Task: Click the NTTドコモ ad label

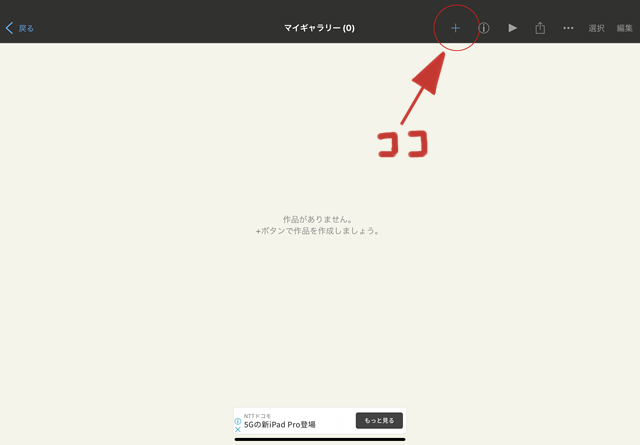Action: (x=257, y=416)
